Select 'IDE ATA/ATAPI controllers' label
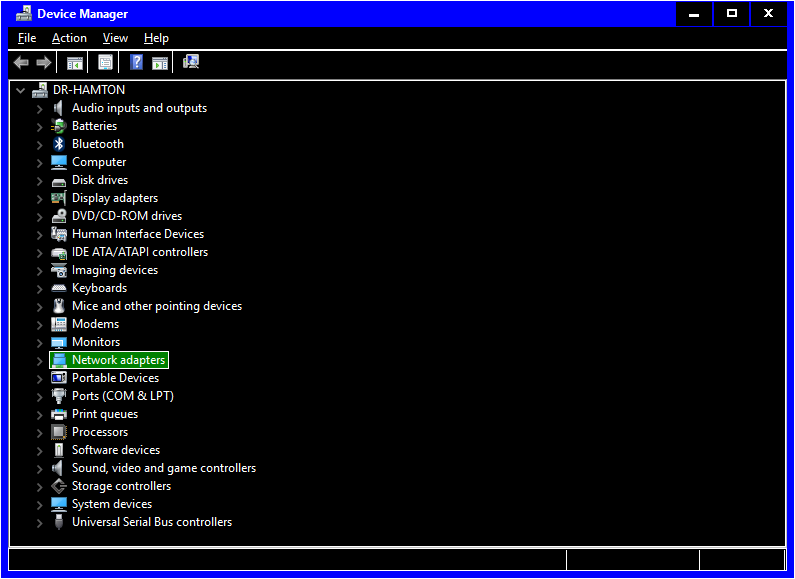 click(x=140, y=252)
